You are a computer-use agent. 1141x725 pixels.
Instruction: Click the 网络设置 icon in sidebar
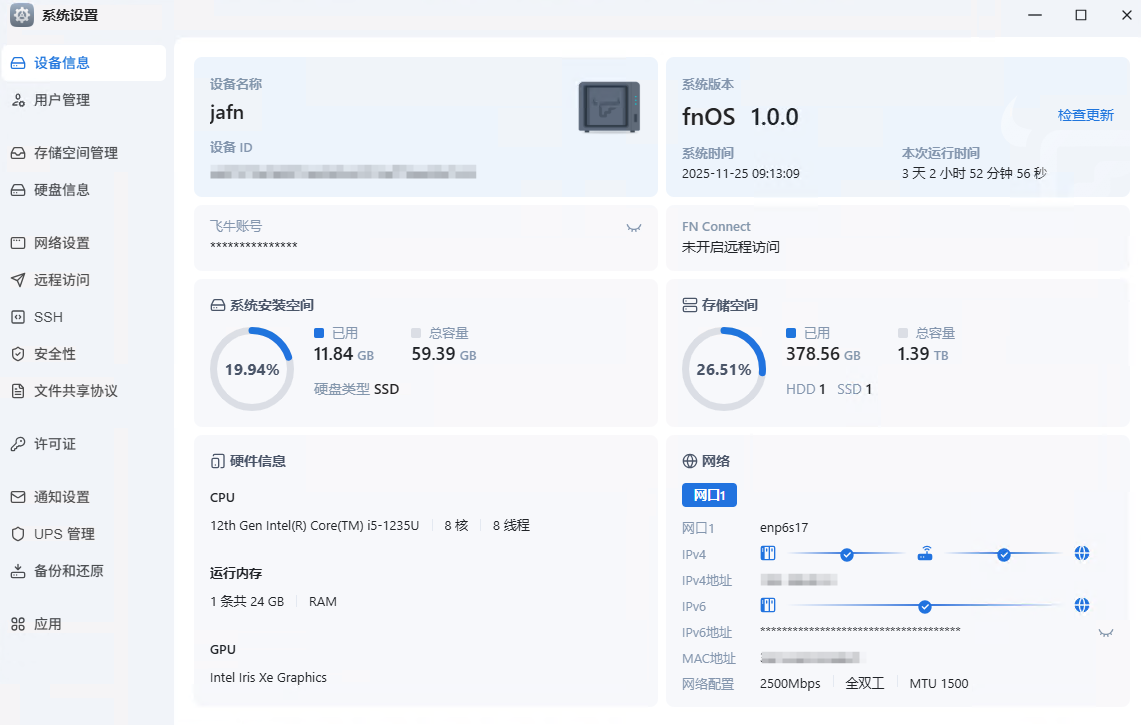(x=18, y=243)
